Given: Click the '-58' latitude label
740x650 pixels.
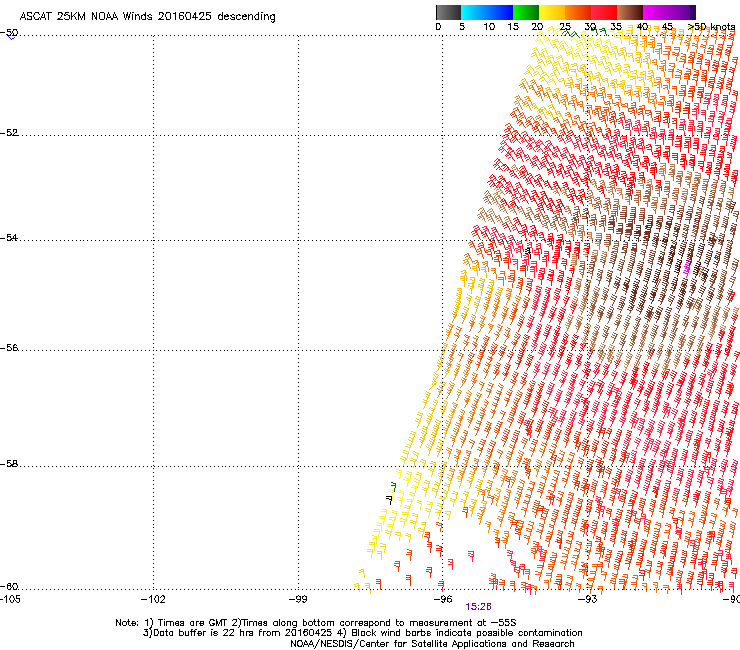Looking at the screenshot, I should 9,464.
